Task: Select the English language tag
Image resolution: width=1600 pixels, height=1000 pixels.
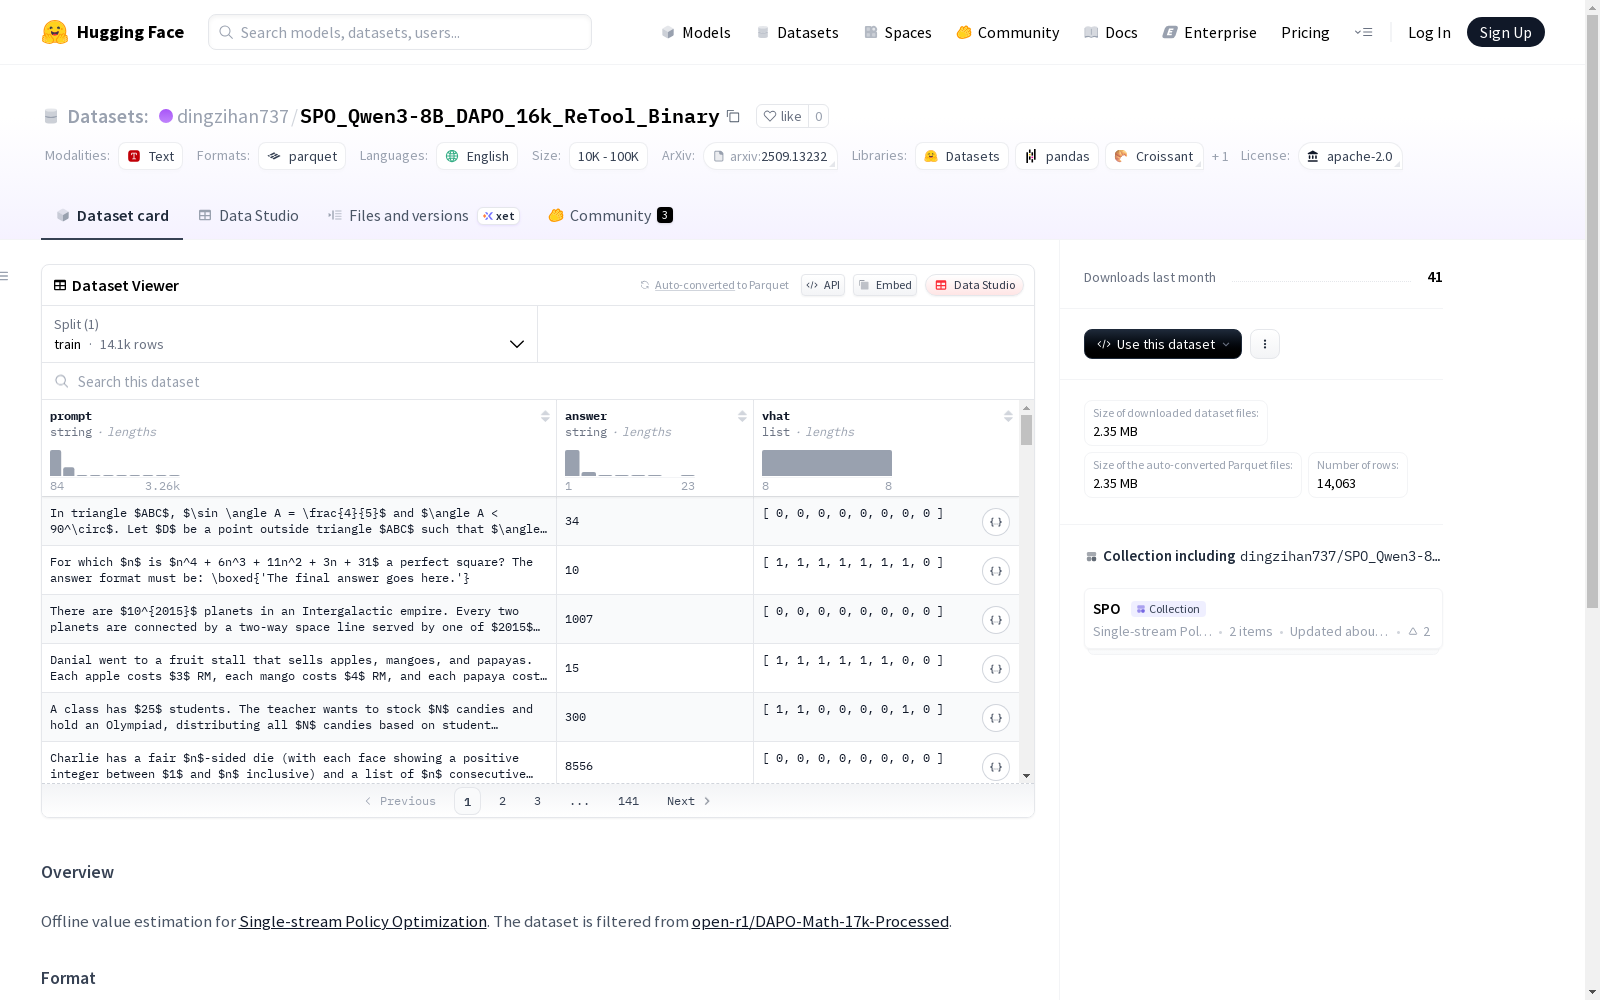Action: point(477,156)
